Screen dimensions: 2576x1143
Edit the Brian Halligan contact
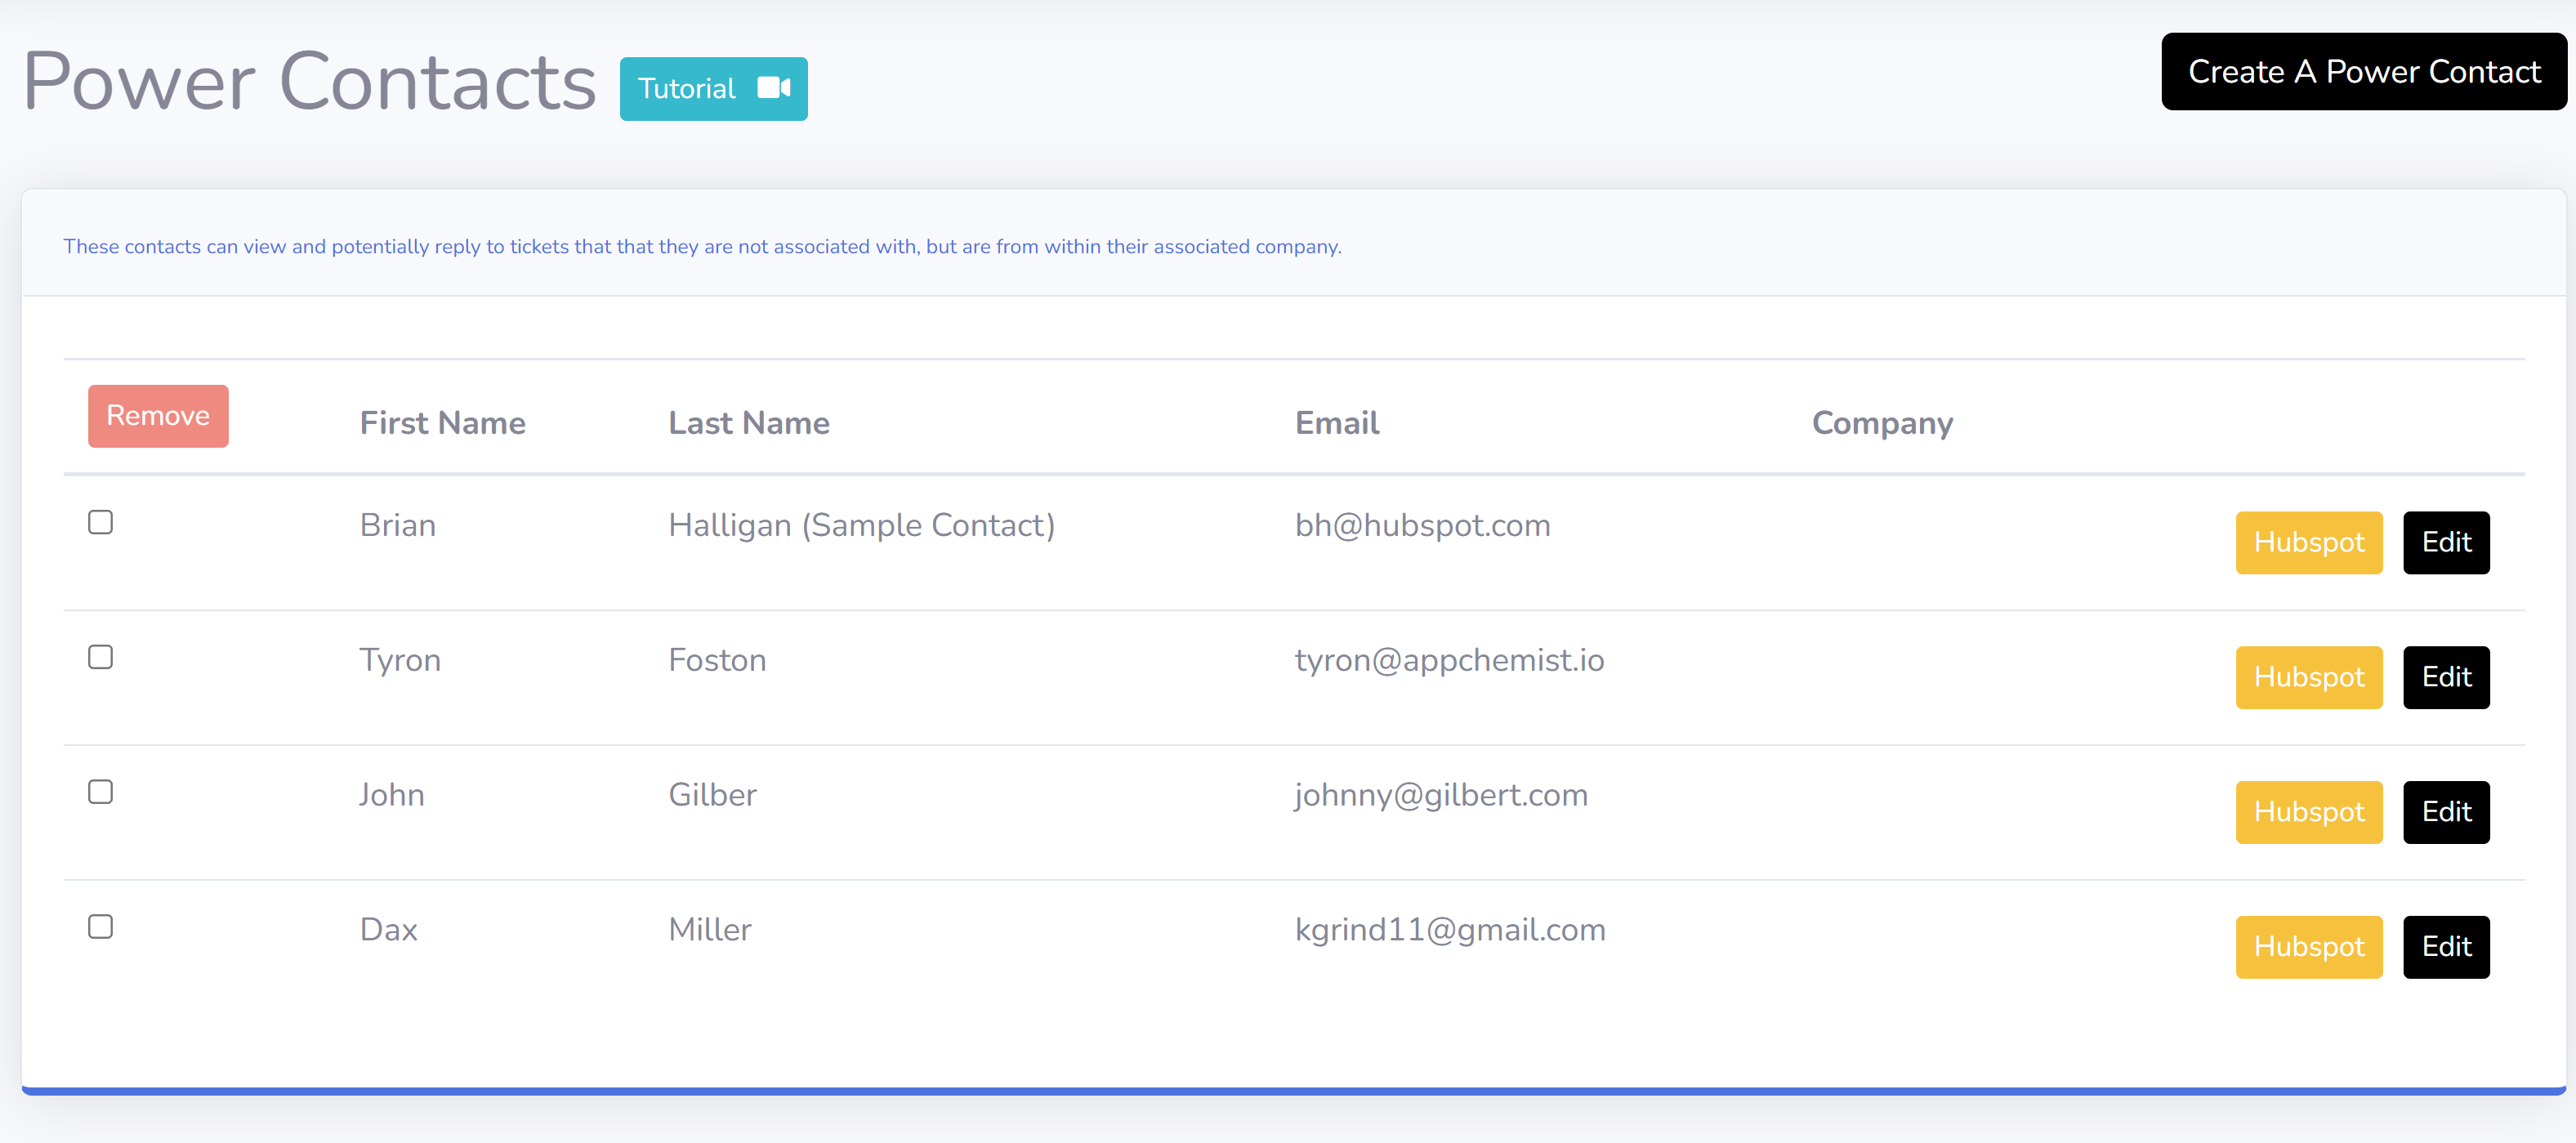[2446, 543]
